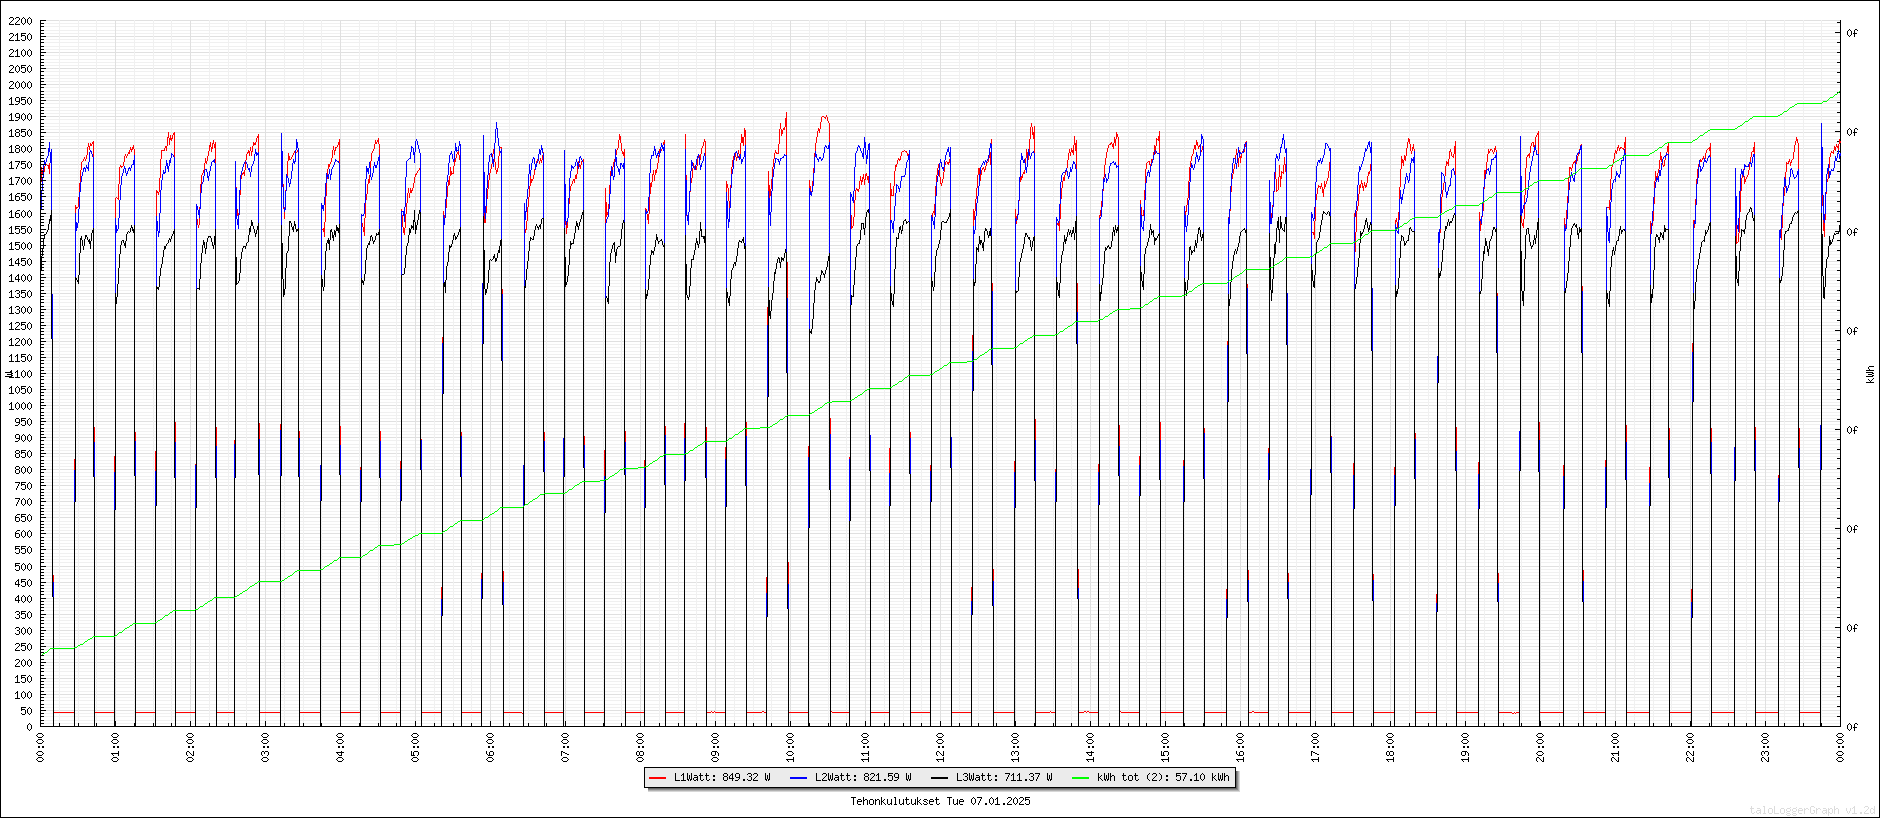
Task: Click the 06:00 label on the time axis
Action: pyautogui.click(x=490, y=747)
